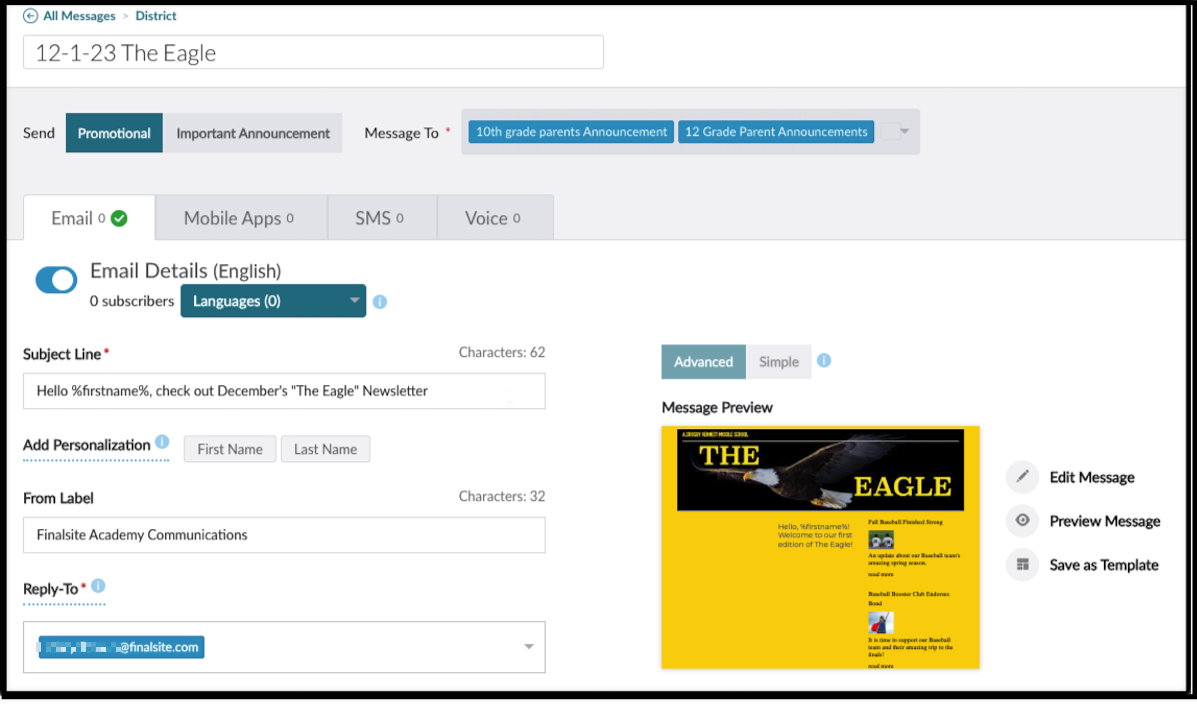
Task: Click the Save as Template icon
Action: pyautogui.click(x=1022, y=565)
